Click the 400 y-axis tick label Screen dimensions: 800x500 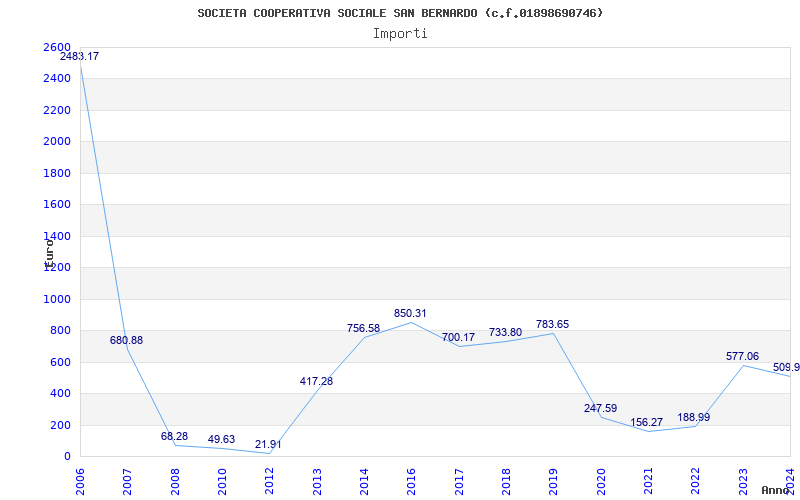click(x=60, y=393)
